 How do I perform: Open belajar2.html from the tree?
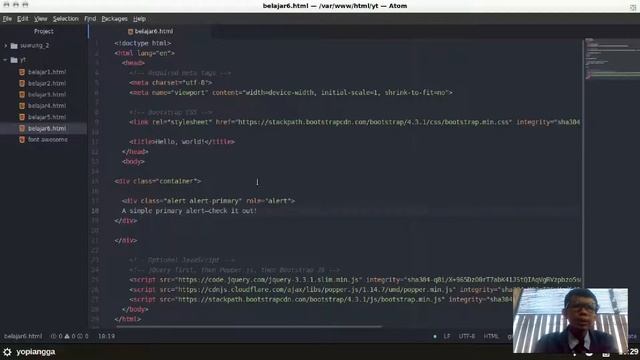click(47, 83)
